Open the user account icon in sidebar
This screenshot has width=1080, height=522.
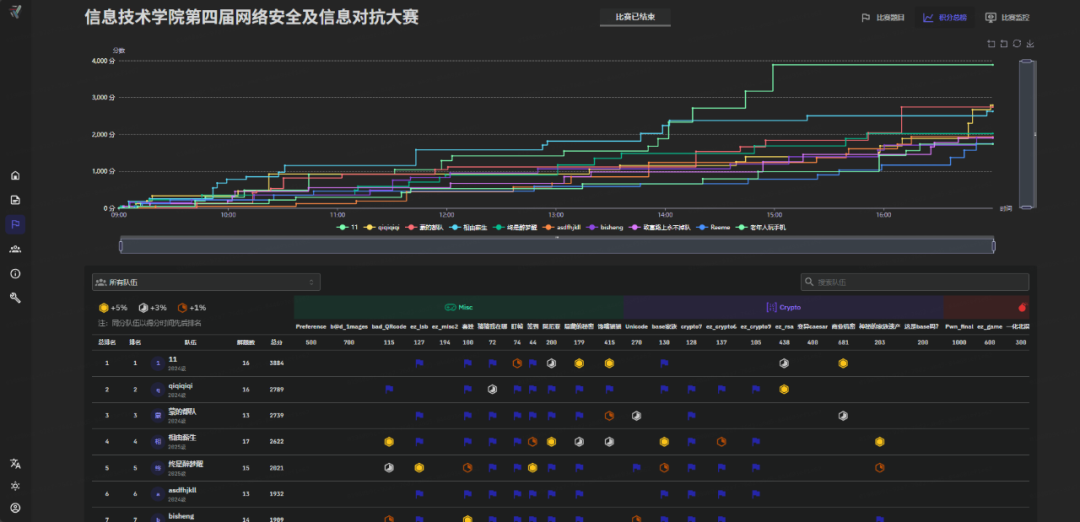[x=15, y=508]
